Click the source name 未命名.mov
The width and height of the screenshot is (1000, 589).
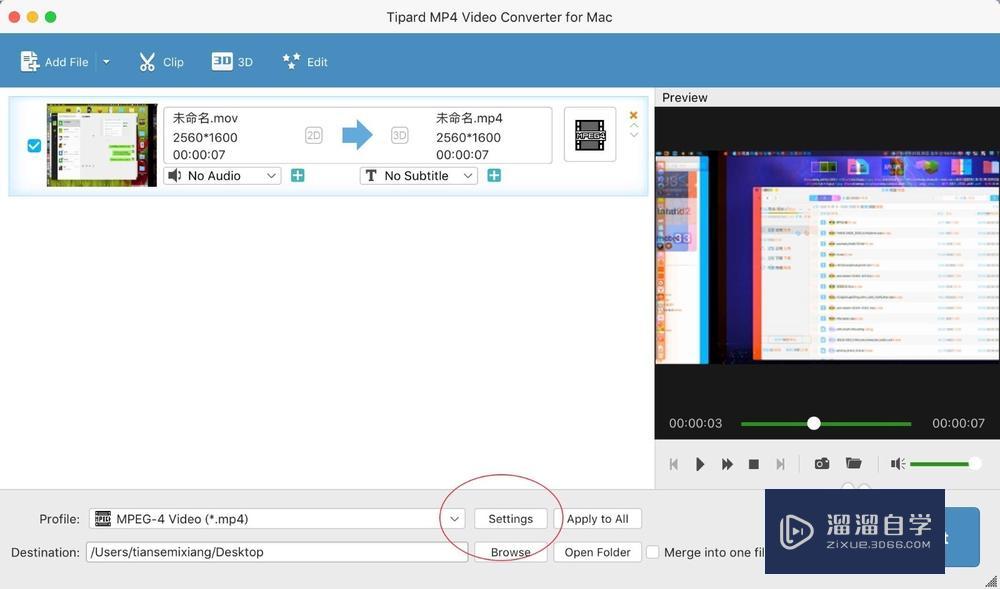click(x=205, y=118)
